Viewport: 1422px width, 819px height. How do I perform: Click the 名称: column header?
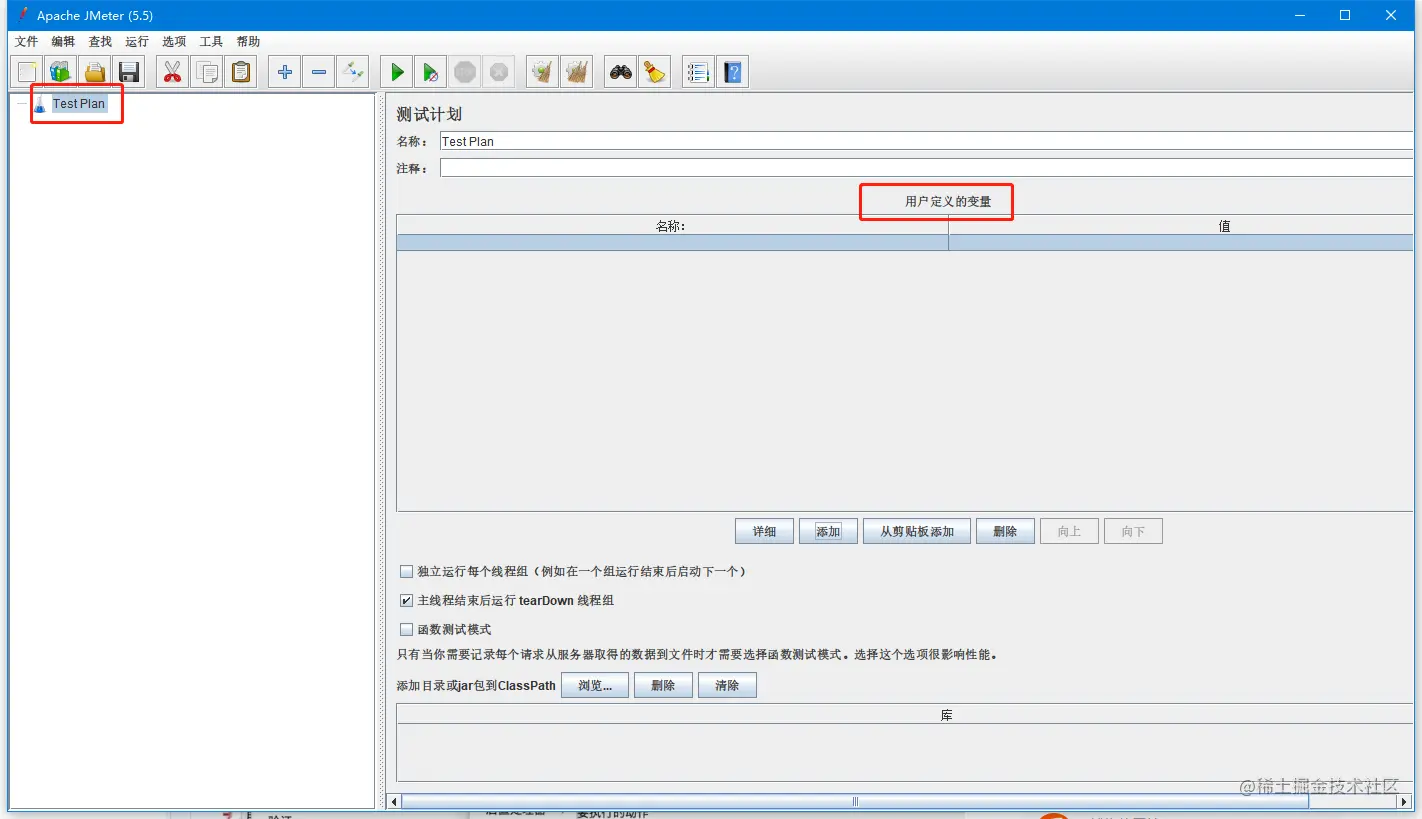point(672,226)
